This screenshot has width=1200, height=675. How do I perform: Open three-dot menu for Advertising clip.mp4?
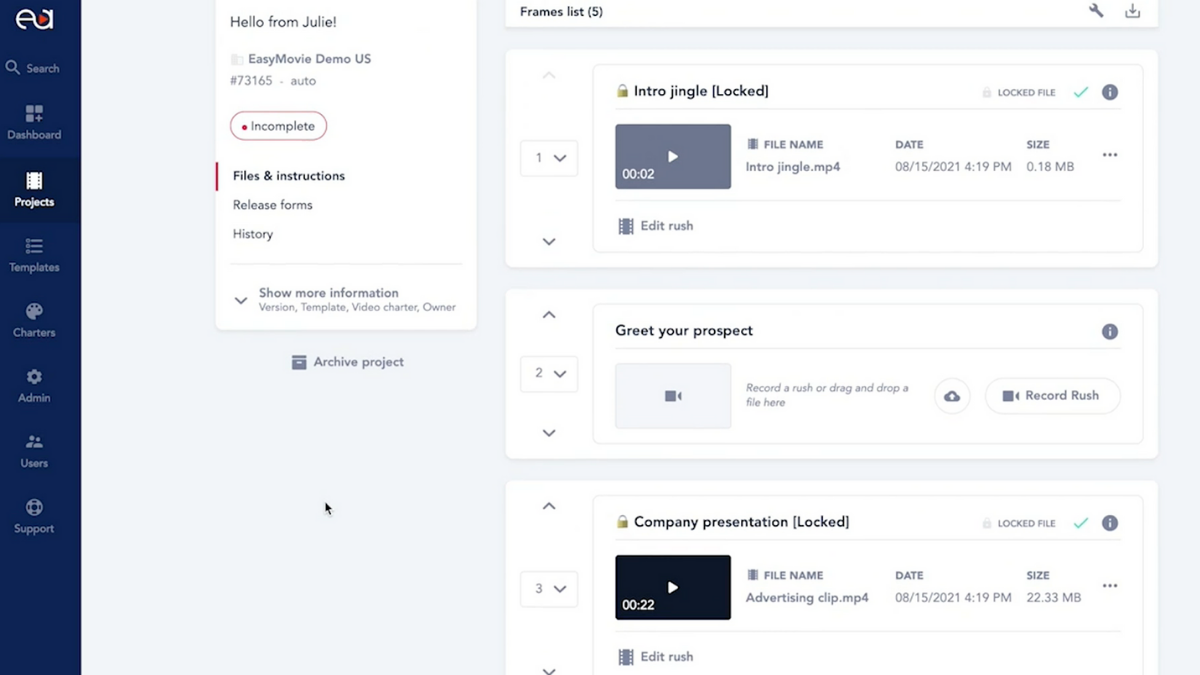pyautogui.click(x=1109, y=586)
